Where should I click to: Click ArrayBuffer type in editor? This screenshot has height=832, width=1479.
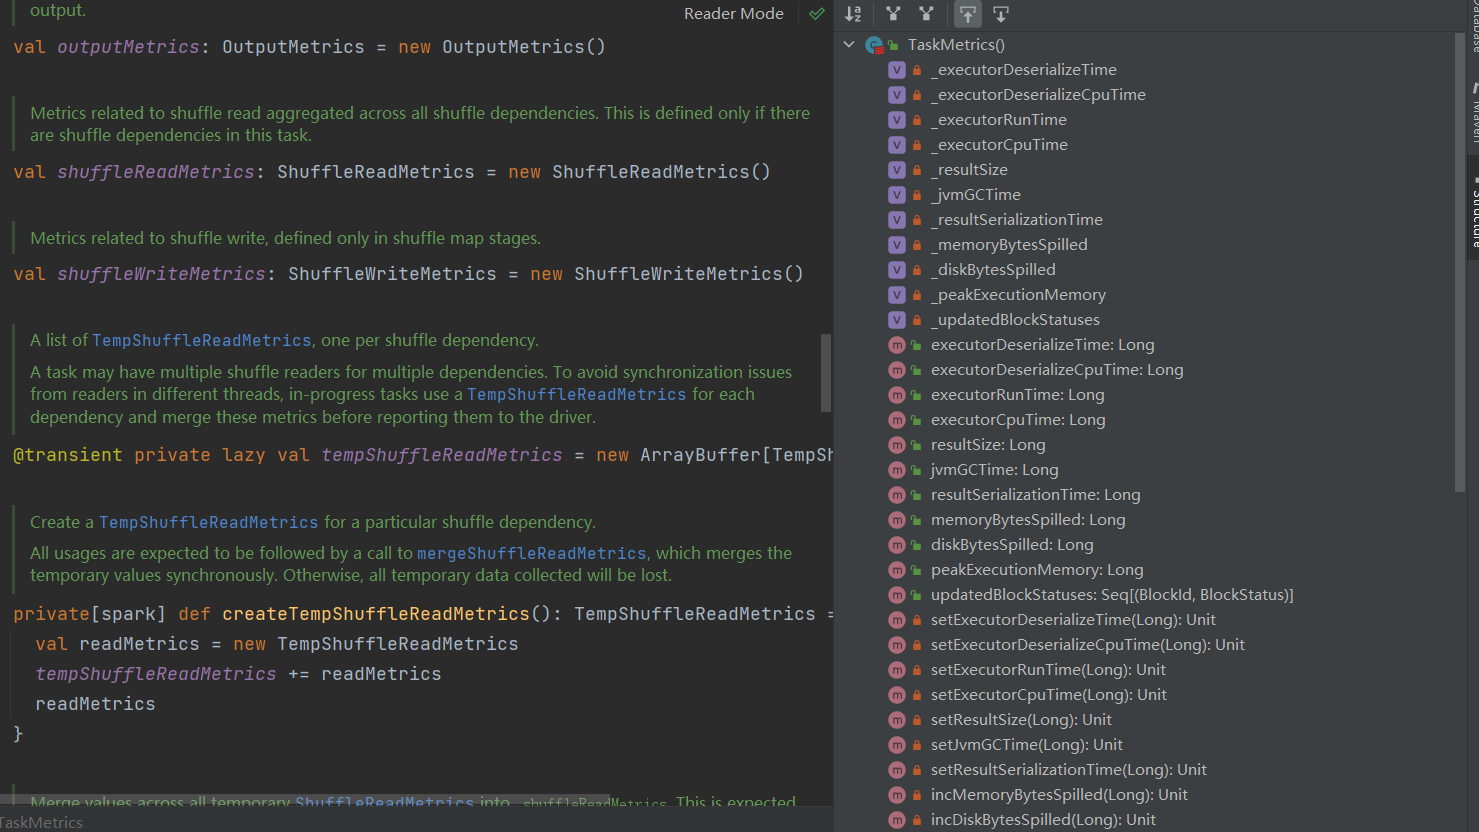(x=701, y=455)
